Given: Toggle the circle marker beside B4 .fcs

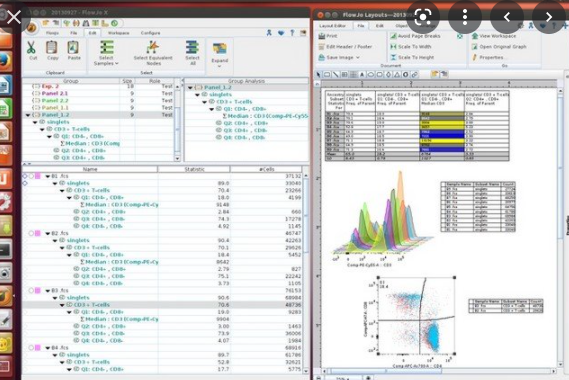Looking at the screenshot, I should (31, 348).
